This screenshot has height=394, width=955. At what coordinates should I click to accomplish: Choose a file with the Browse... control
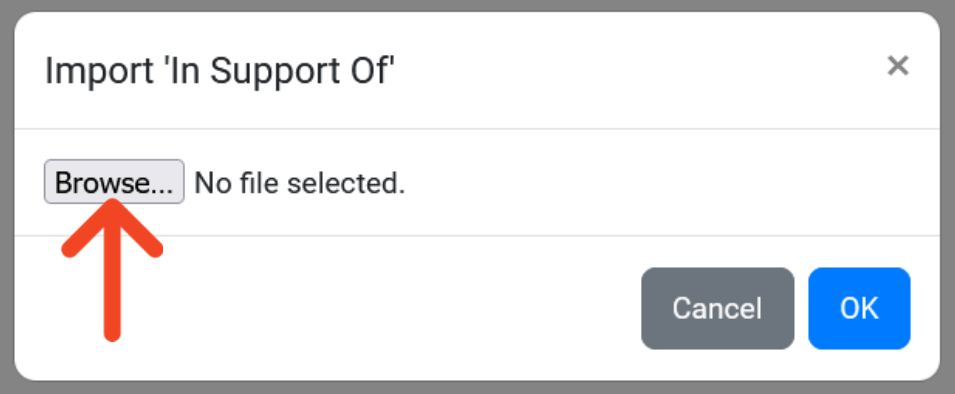(x=114, y=181)
